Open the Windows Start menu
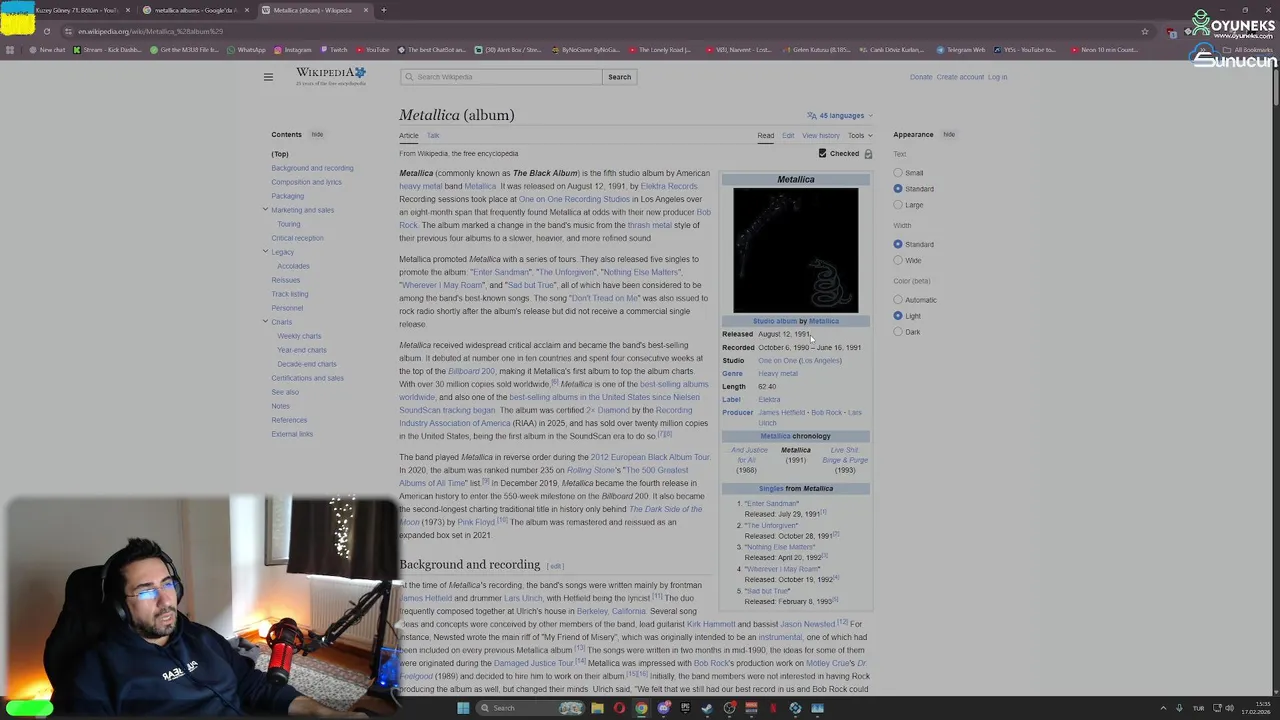 [x=463, y=708]
